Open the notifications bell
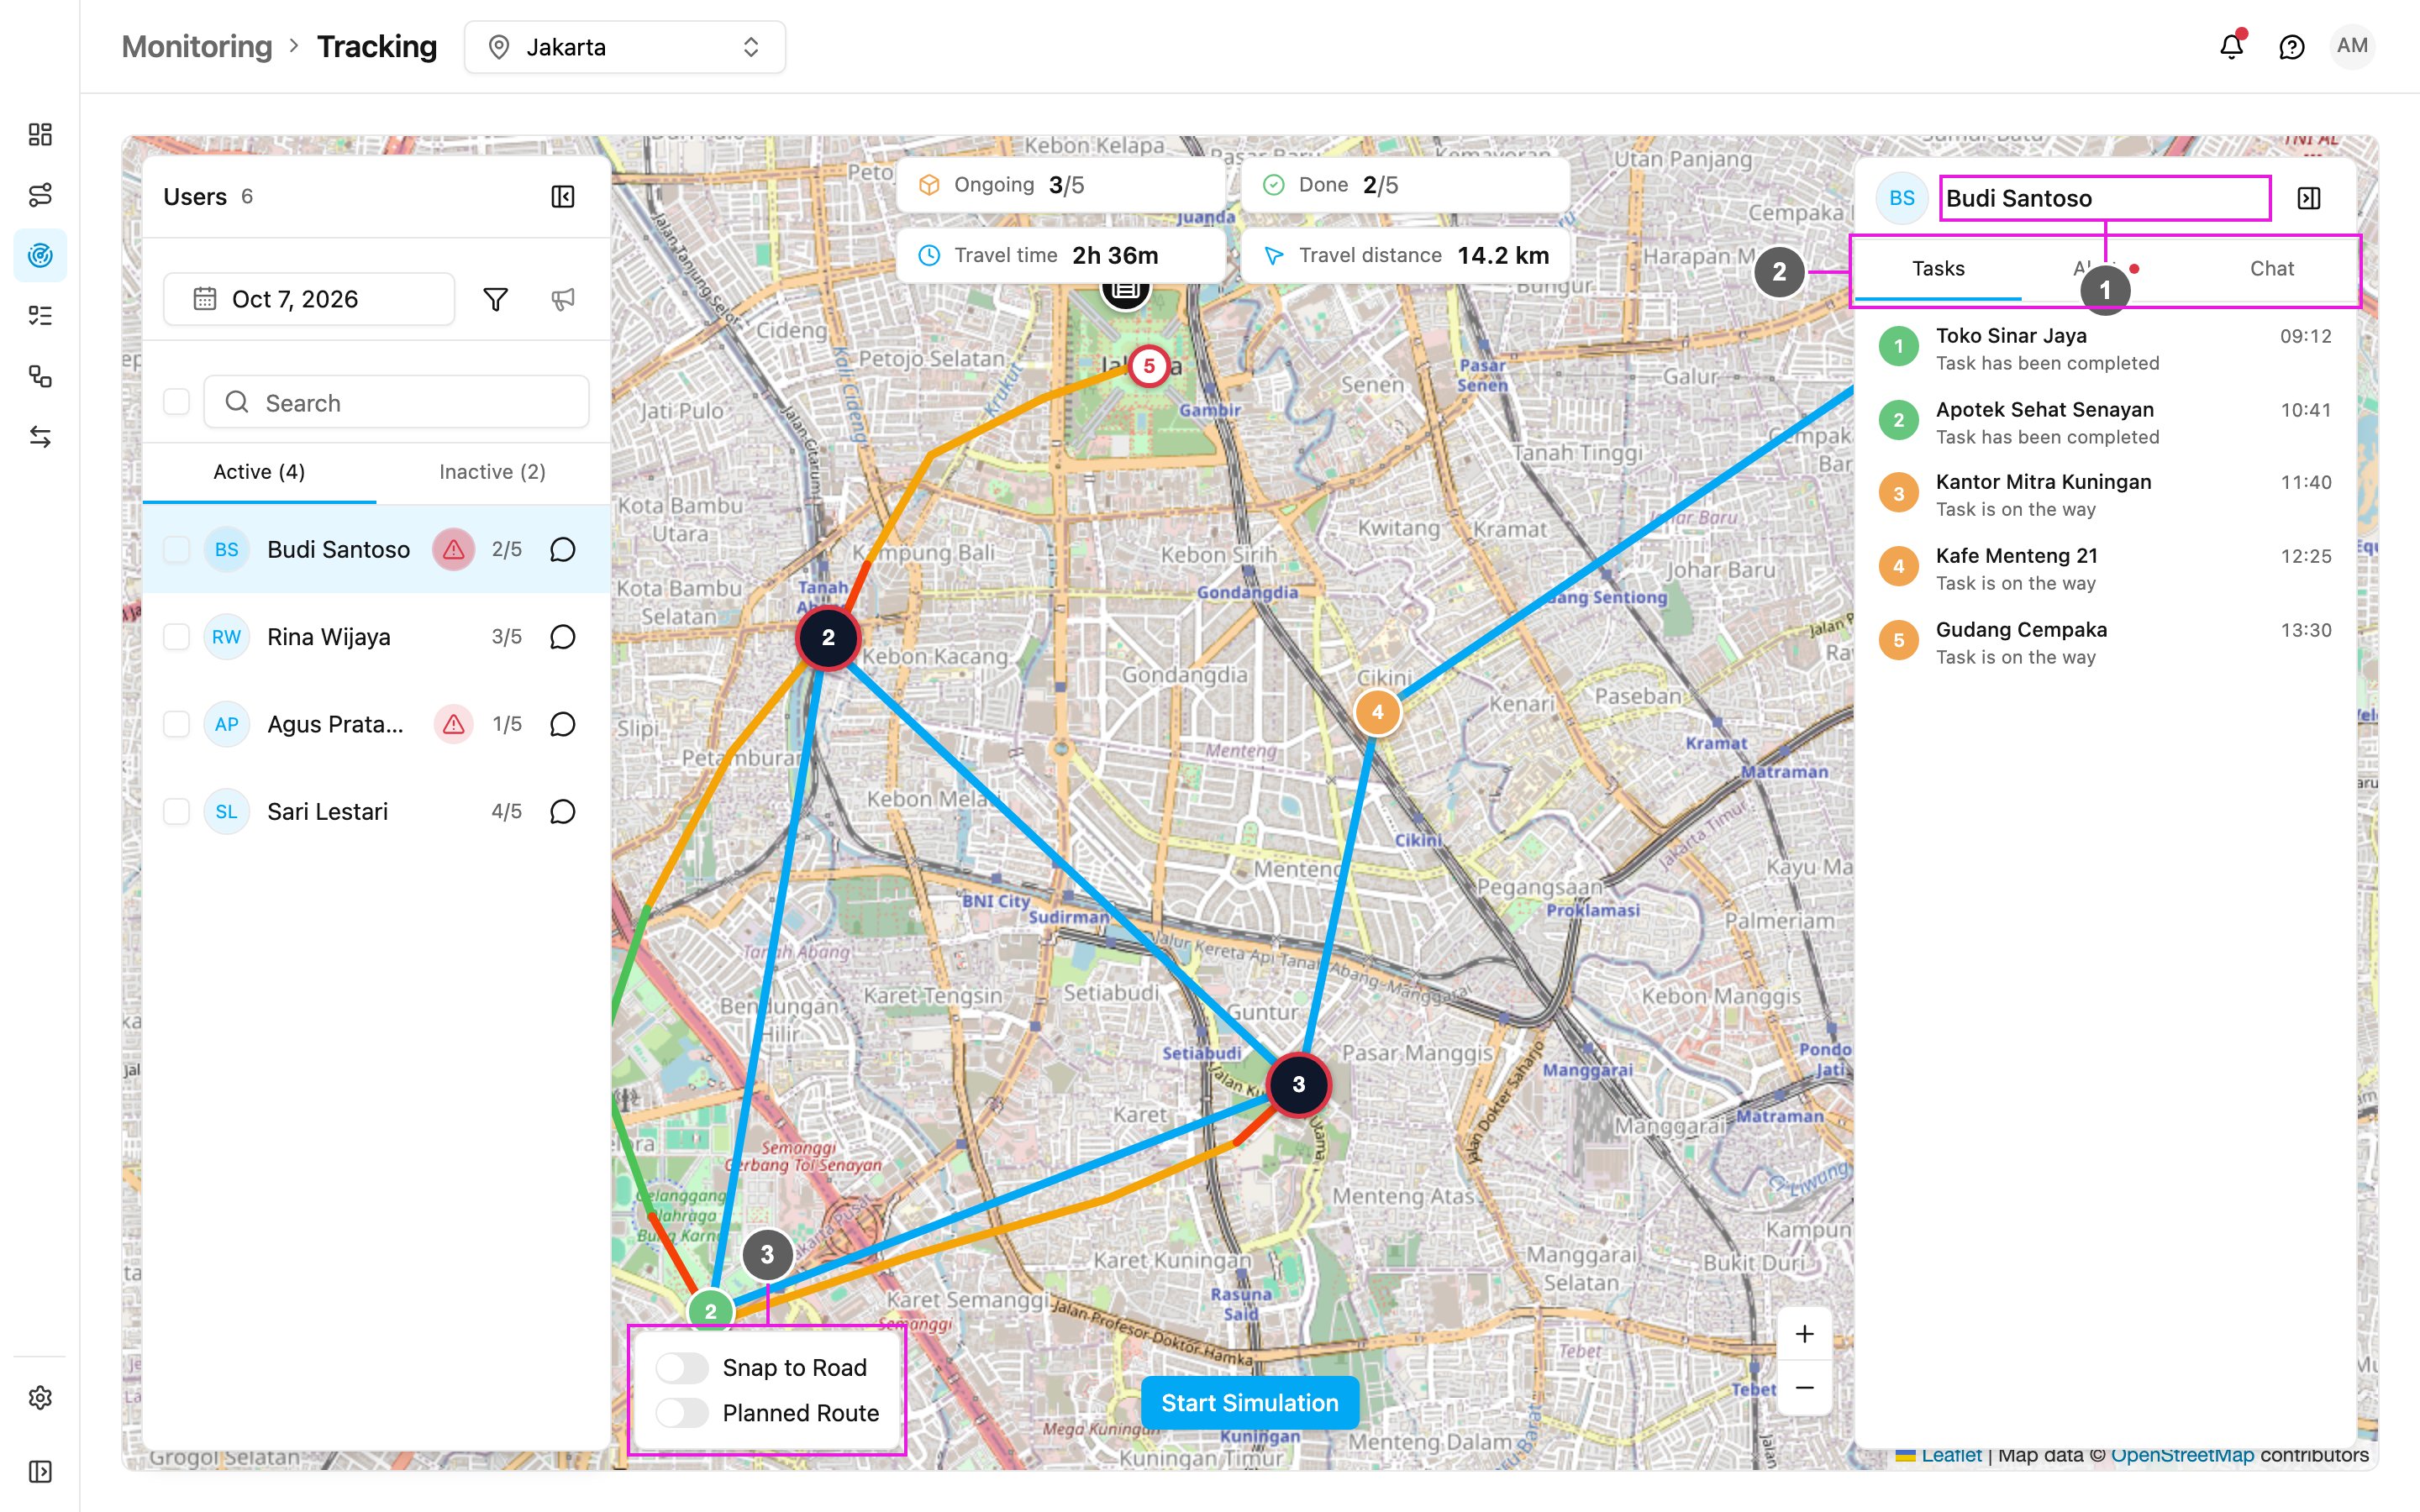The image size is (2420, 1512). tap(2231, 46)
